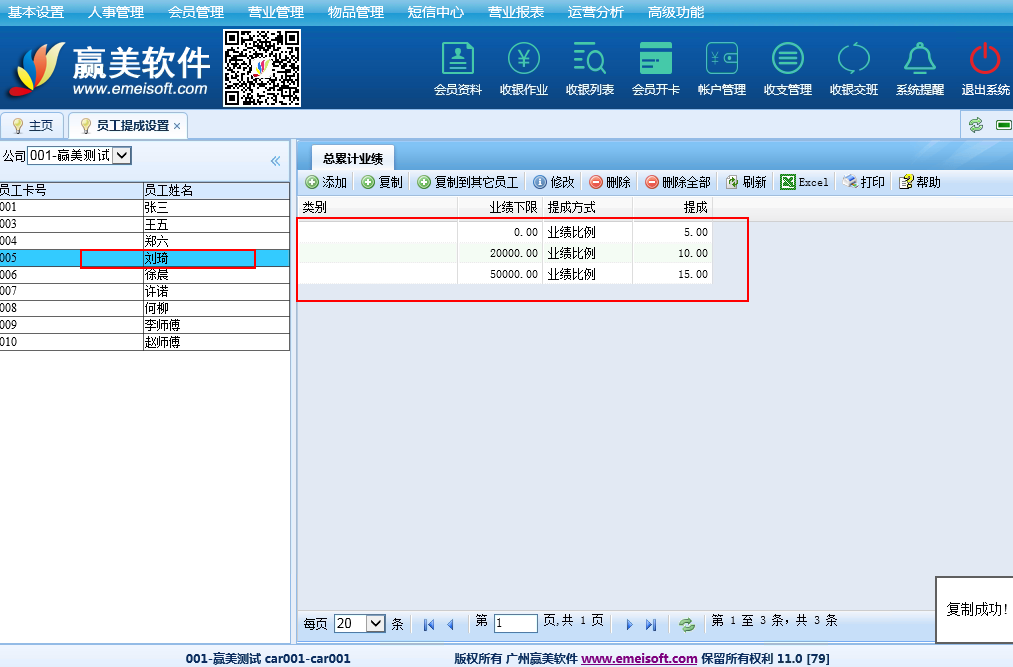Image resolution: width=1013 pixels, height=667 pixels.
Task: Open the 营业报表 menu
Action: point(516,12)
